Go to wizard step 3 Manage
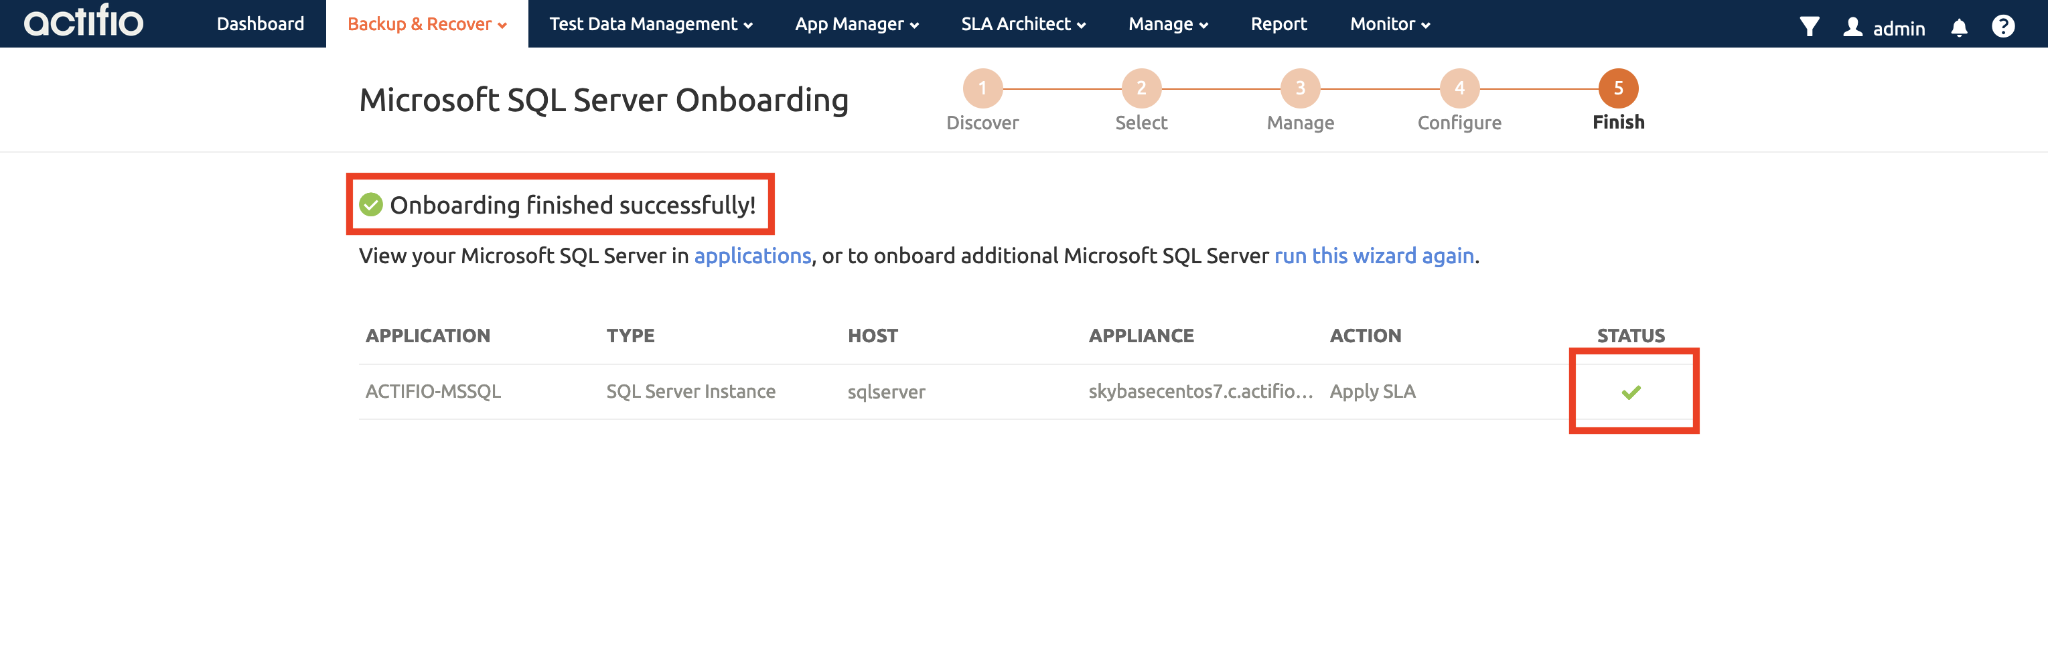Viewport: 2048px width, 672px height. pos(1300,88)
